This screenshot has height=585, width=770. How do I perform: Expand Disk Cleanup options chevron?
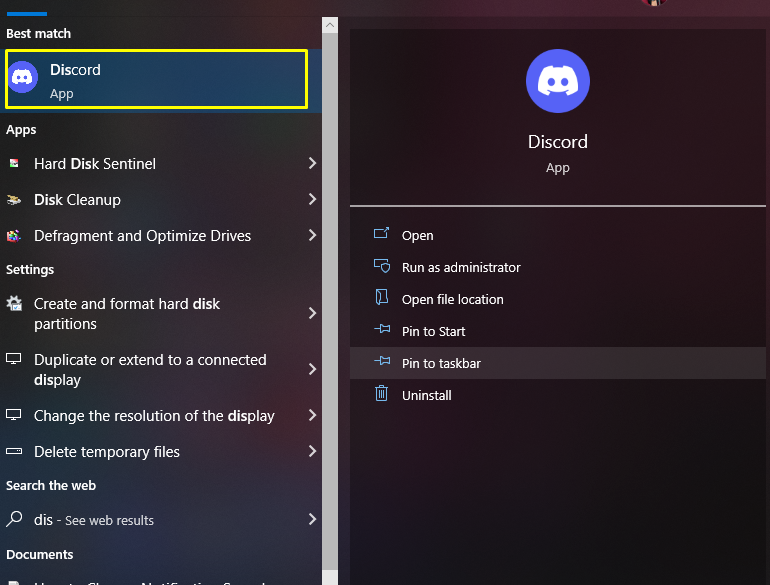(x=312, y=199)
